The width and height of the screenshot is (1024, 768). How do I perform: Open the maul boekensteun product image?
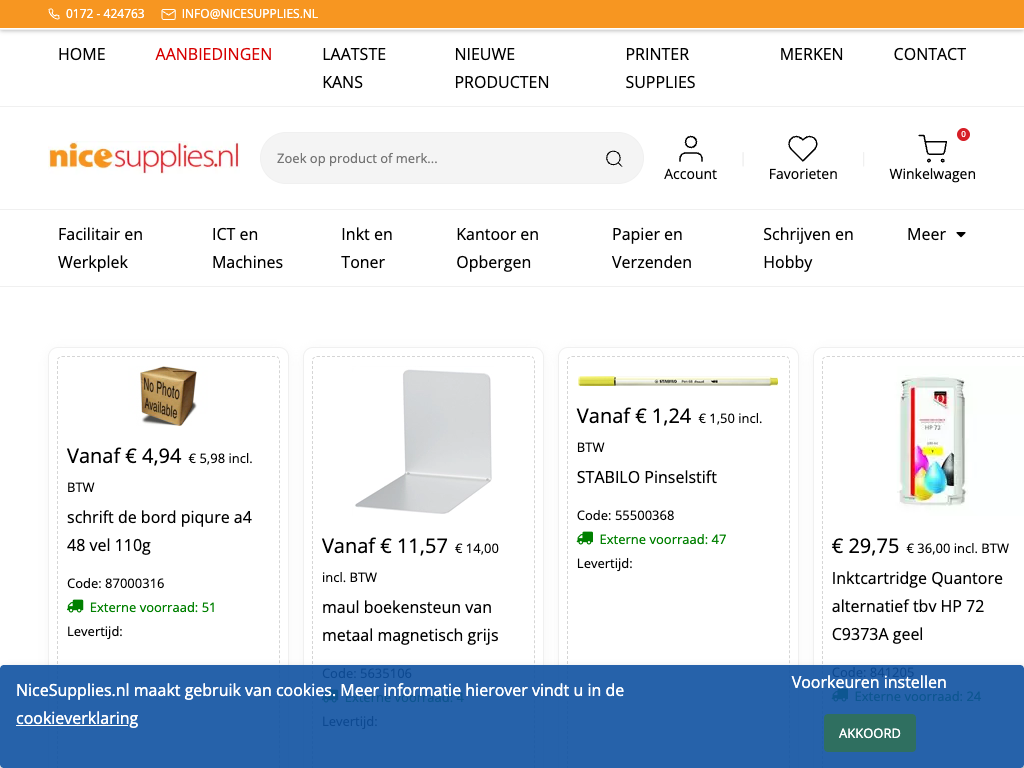coord(423,441)
